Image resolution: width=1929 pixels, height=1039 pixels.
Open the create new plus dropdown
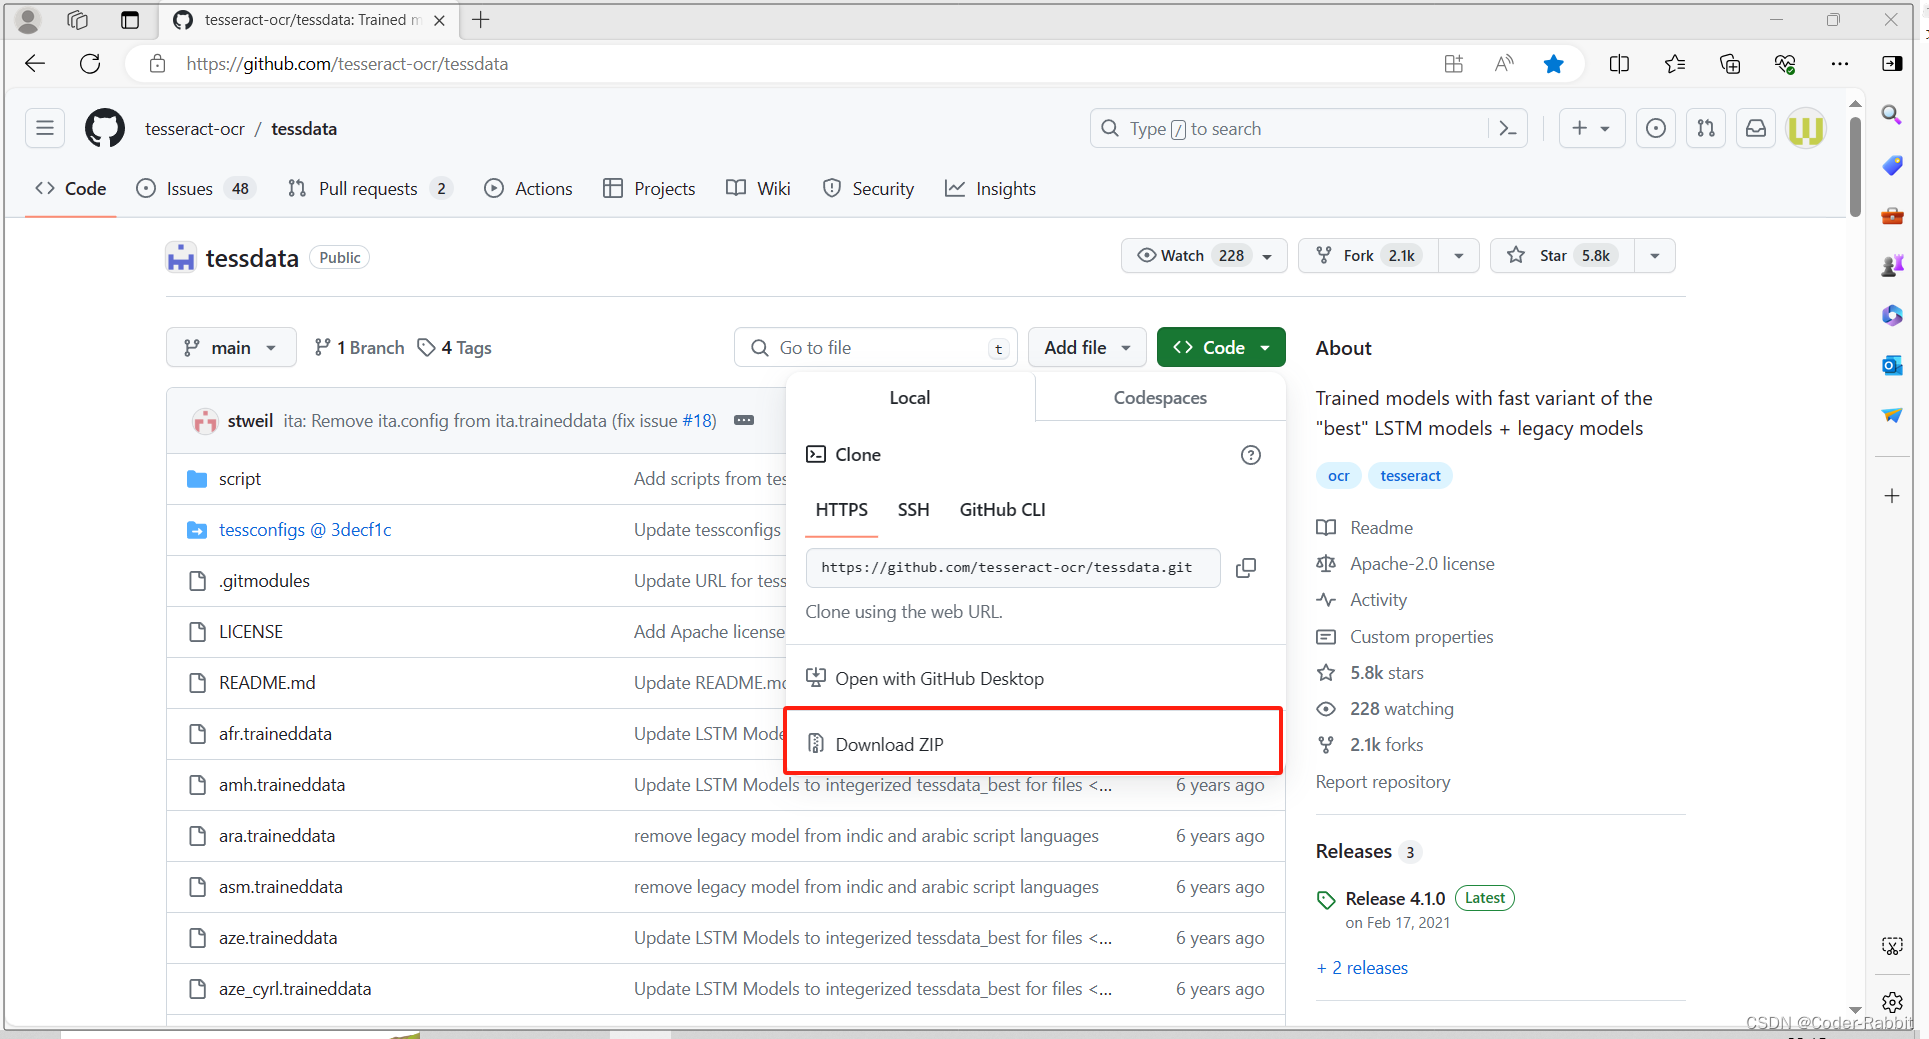coord(1591,128)
